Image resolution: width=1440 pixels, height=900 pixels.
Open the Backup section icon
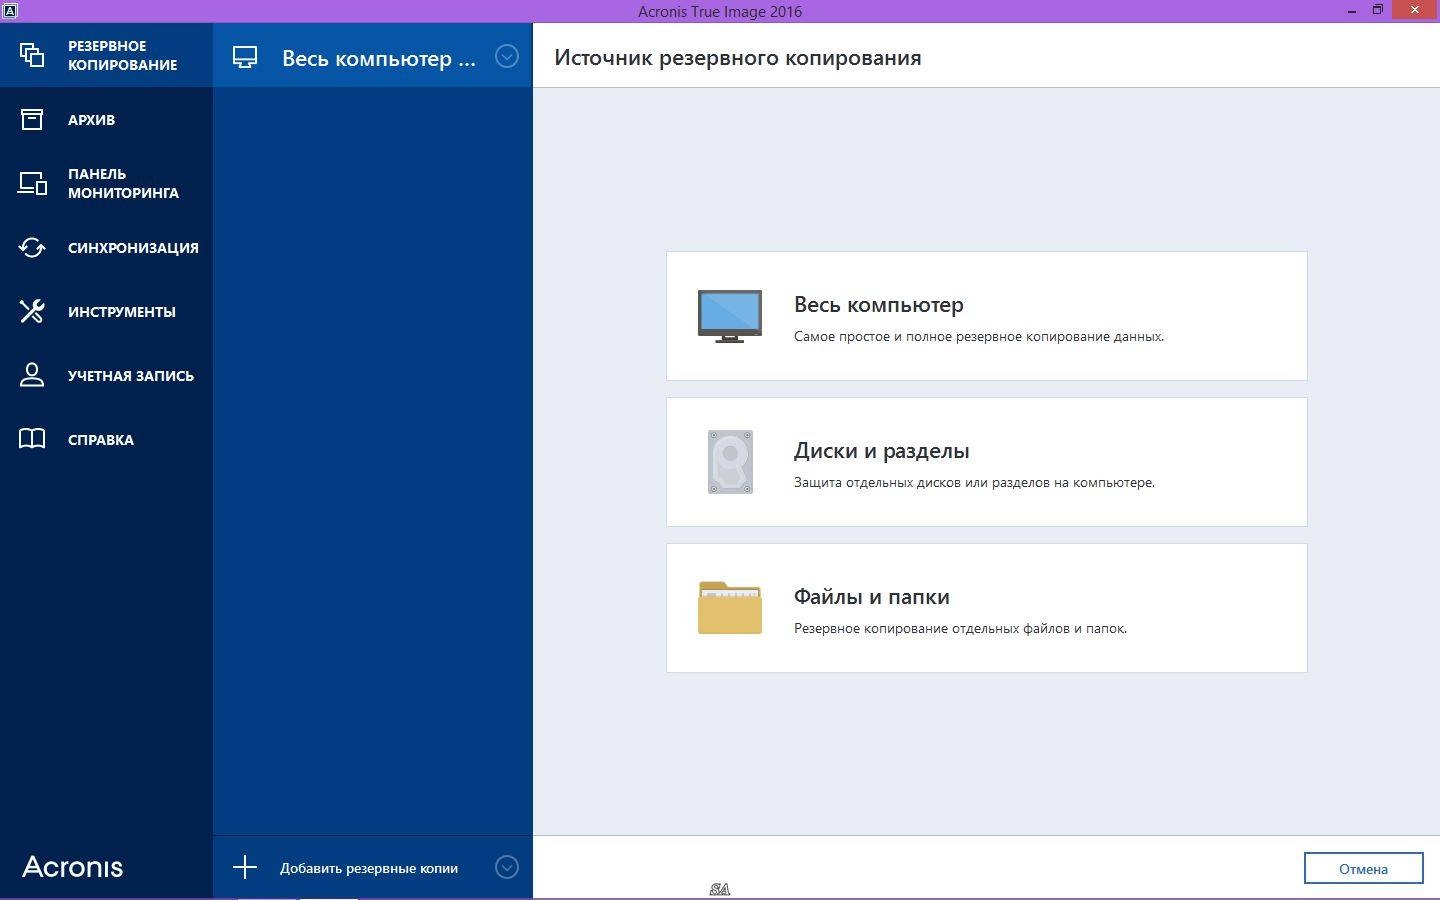32,55
